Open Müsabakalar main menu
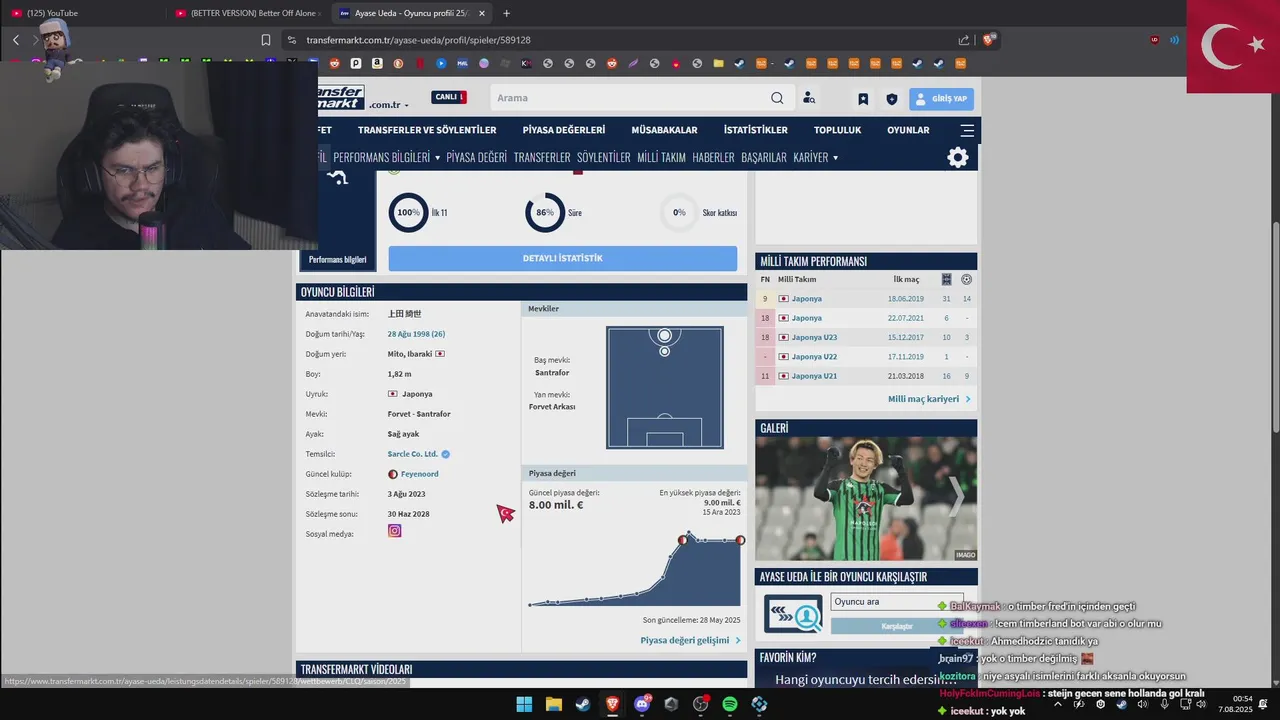The width and height of the screenshot is (1280, 720). point(664,130)
